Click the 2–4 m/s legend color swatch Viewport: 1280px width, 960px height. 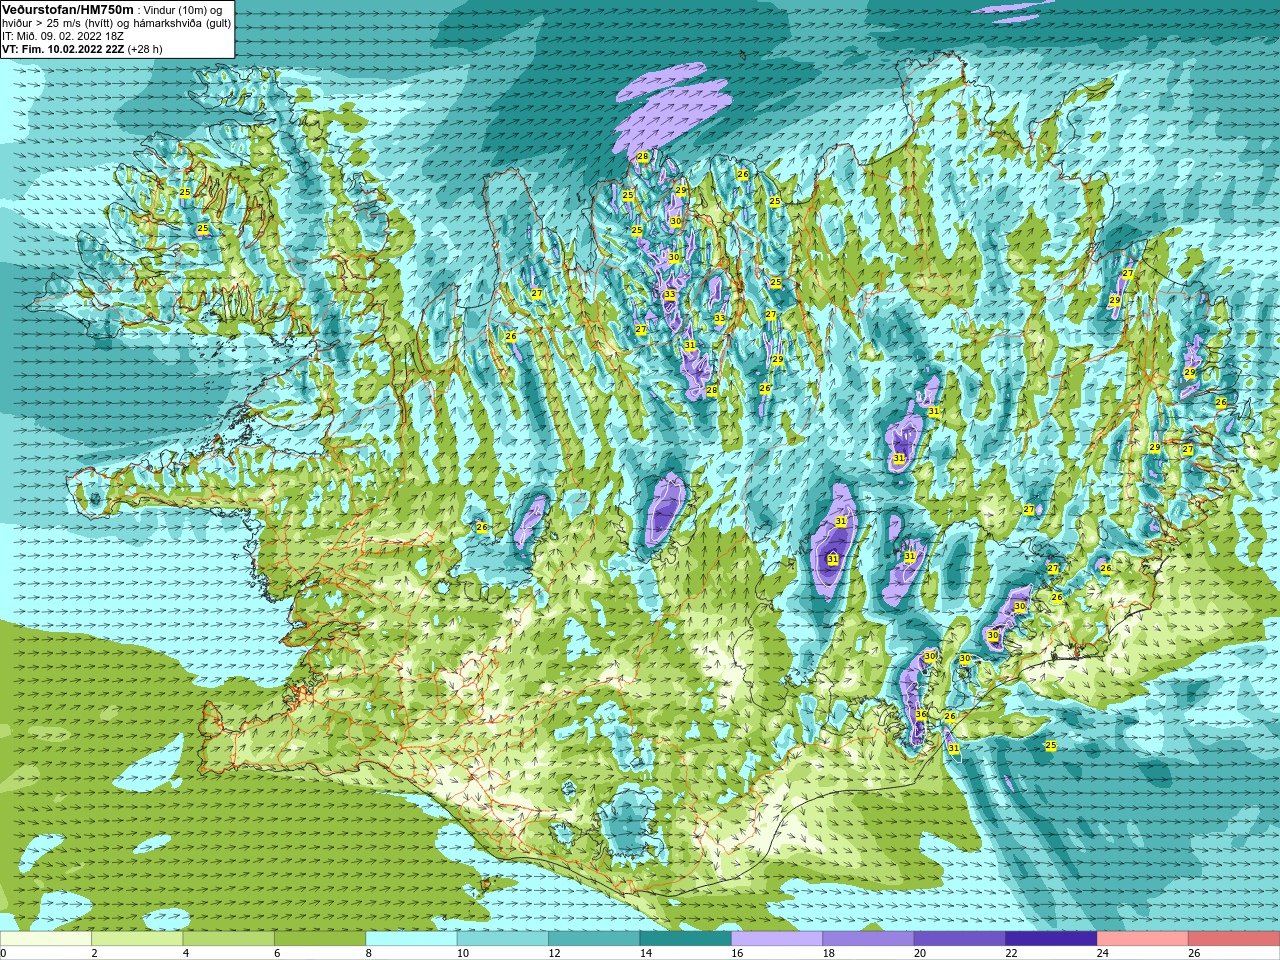pyautogui.click(x=137, y=939)
